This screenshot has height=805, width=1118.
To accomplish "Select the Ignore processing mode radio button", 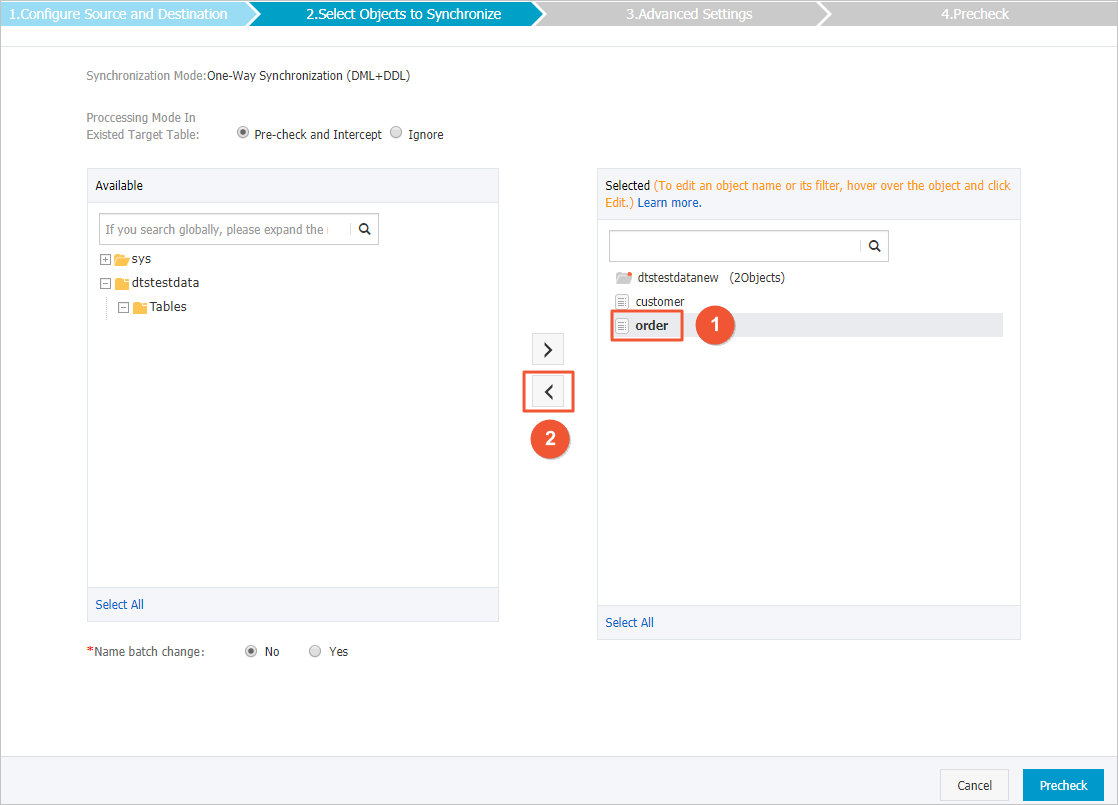I will 395,132.
